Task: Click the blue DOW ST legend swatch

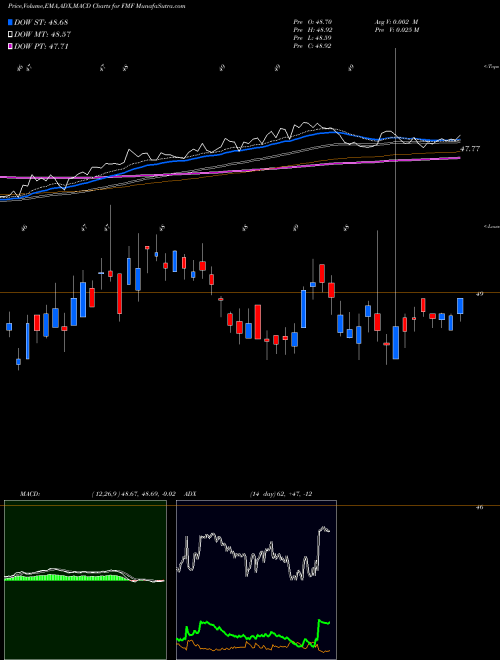Action: click(x=11, y=22)
